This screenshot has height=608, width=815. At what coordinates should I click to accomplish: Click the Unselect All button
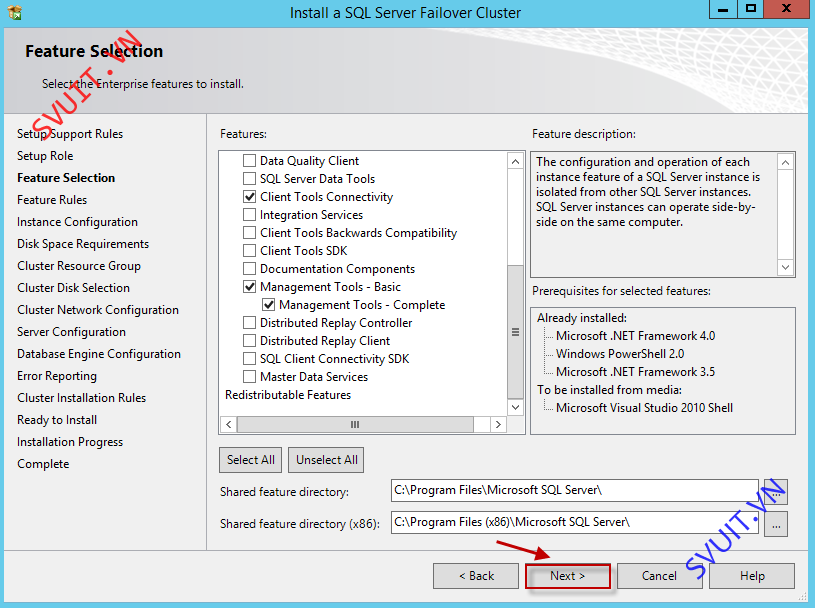coord(326,460)
